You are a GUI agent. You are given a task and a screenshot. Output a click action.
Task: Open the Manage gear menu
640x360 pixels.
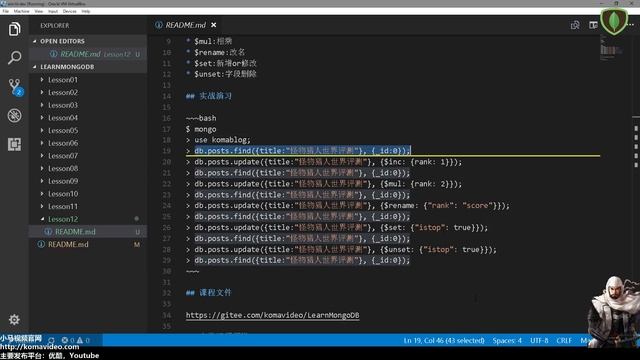[14, 319]
